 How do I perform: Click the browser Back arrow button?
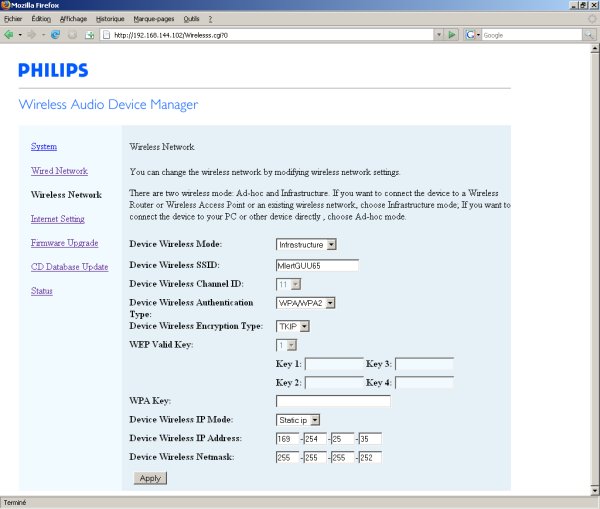(10, 34)
